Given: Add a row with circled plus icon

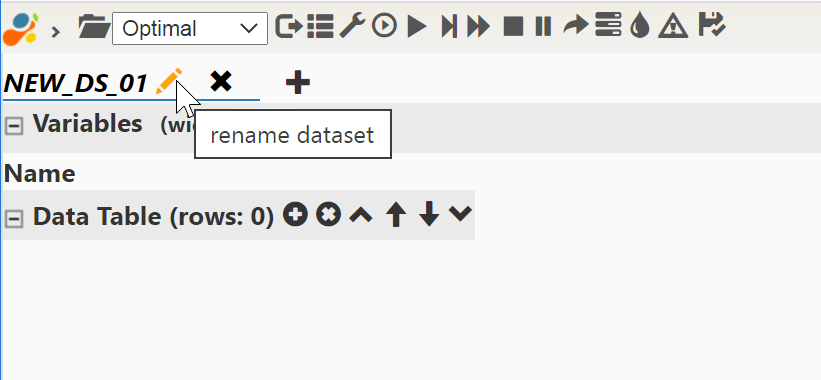Looking at the screenshot, I should [295, 215].
